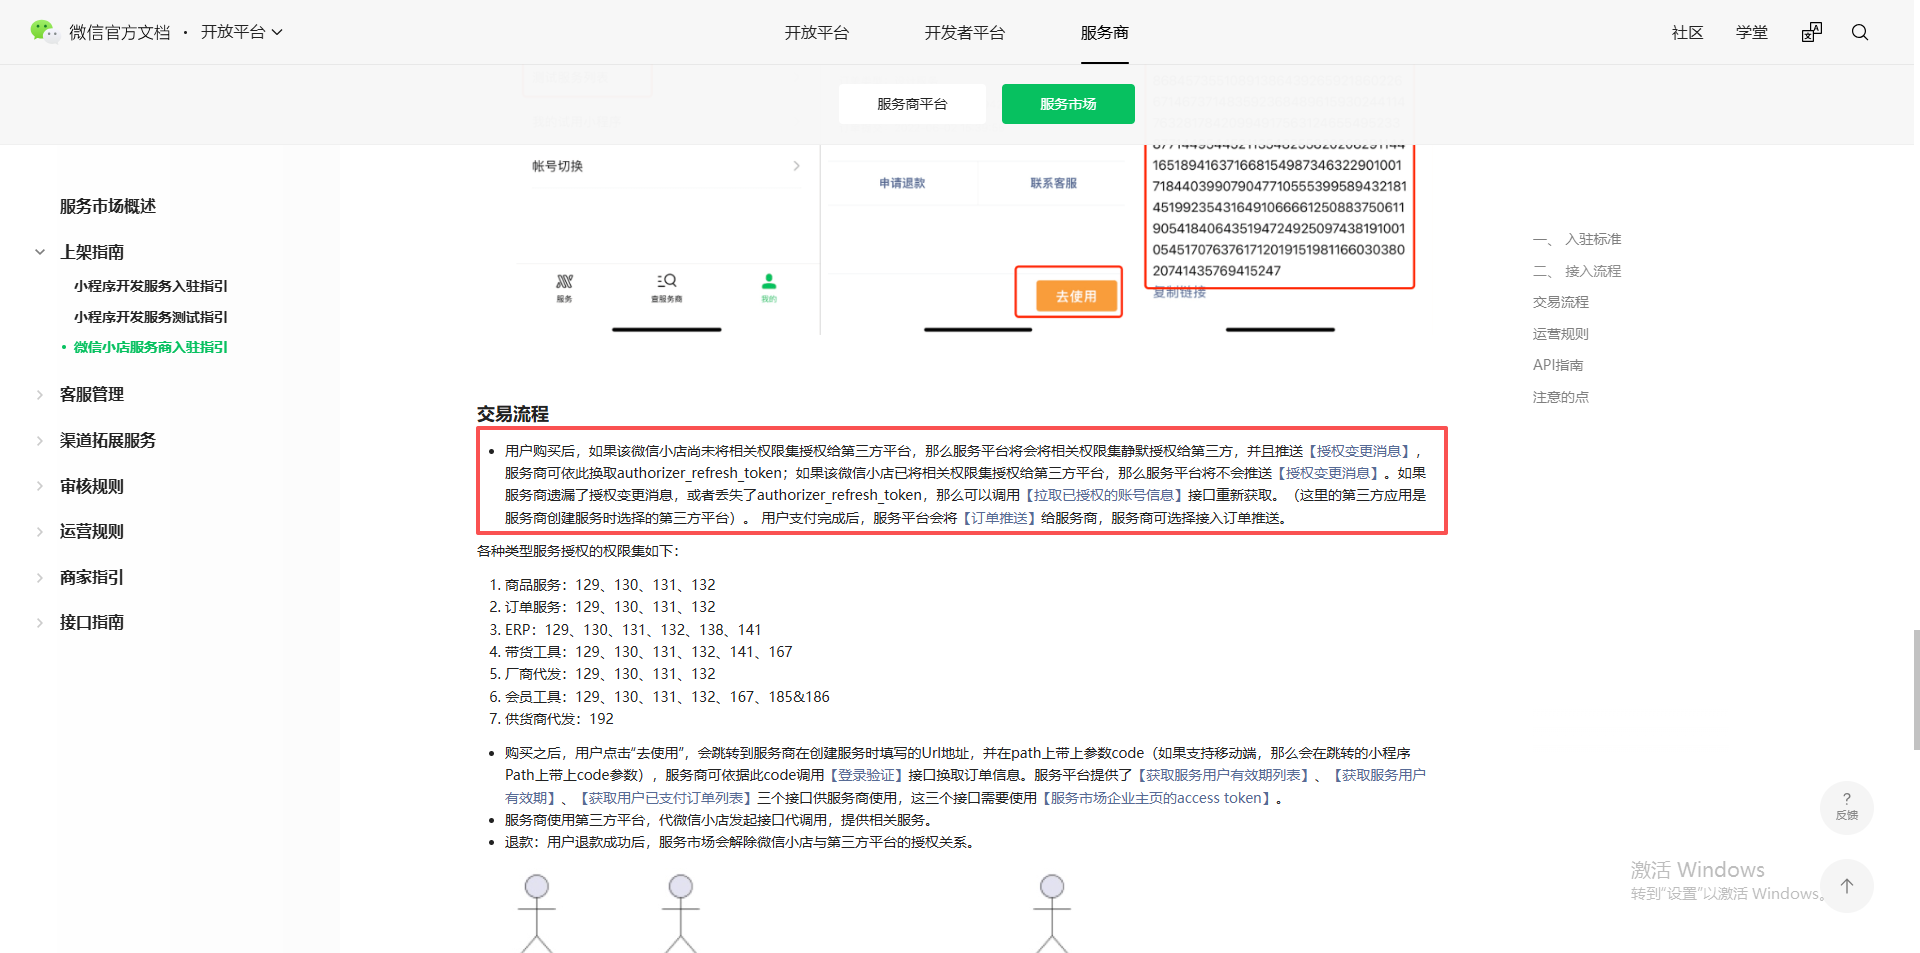This screenshot has width=1920, height=953.
Task: Click the 微信官方文档 site title
Action: pos(120,33)
